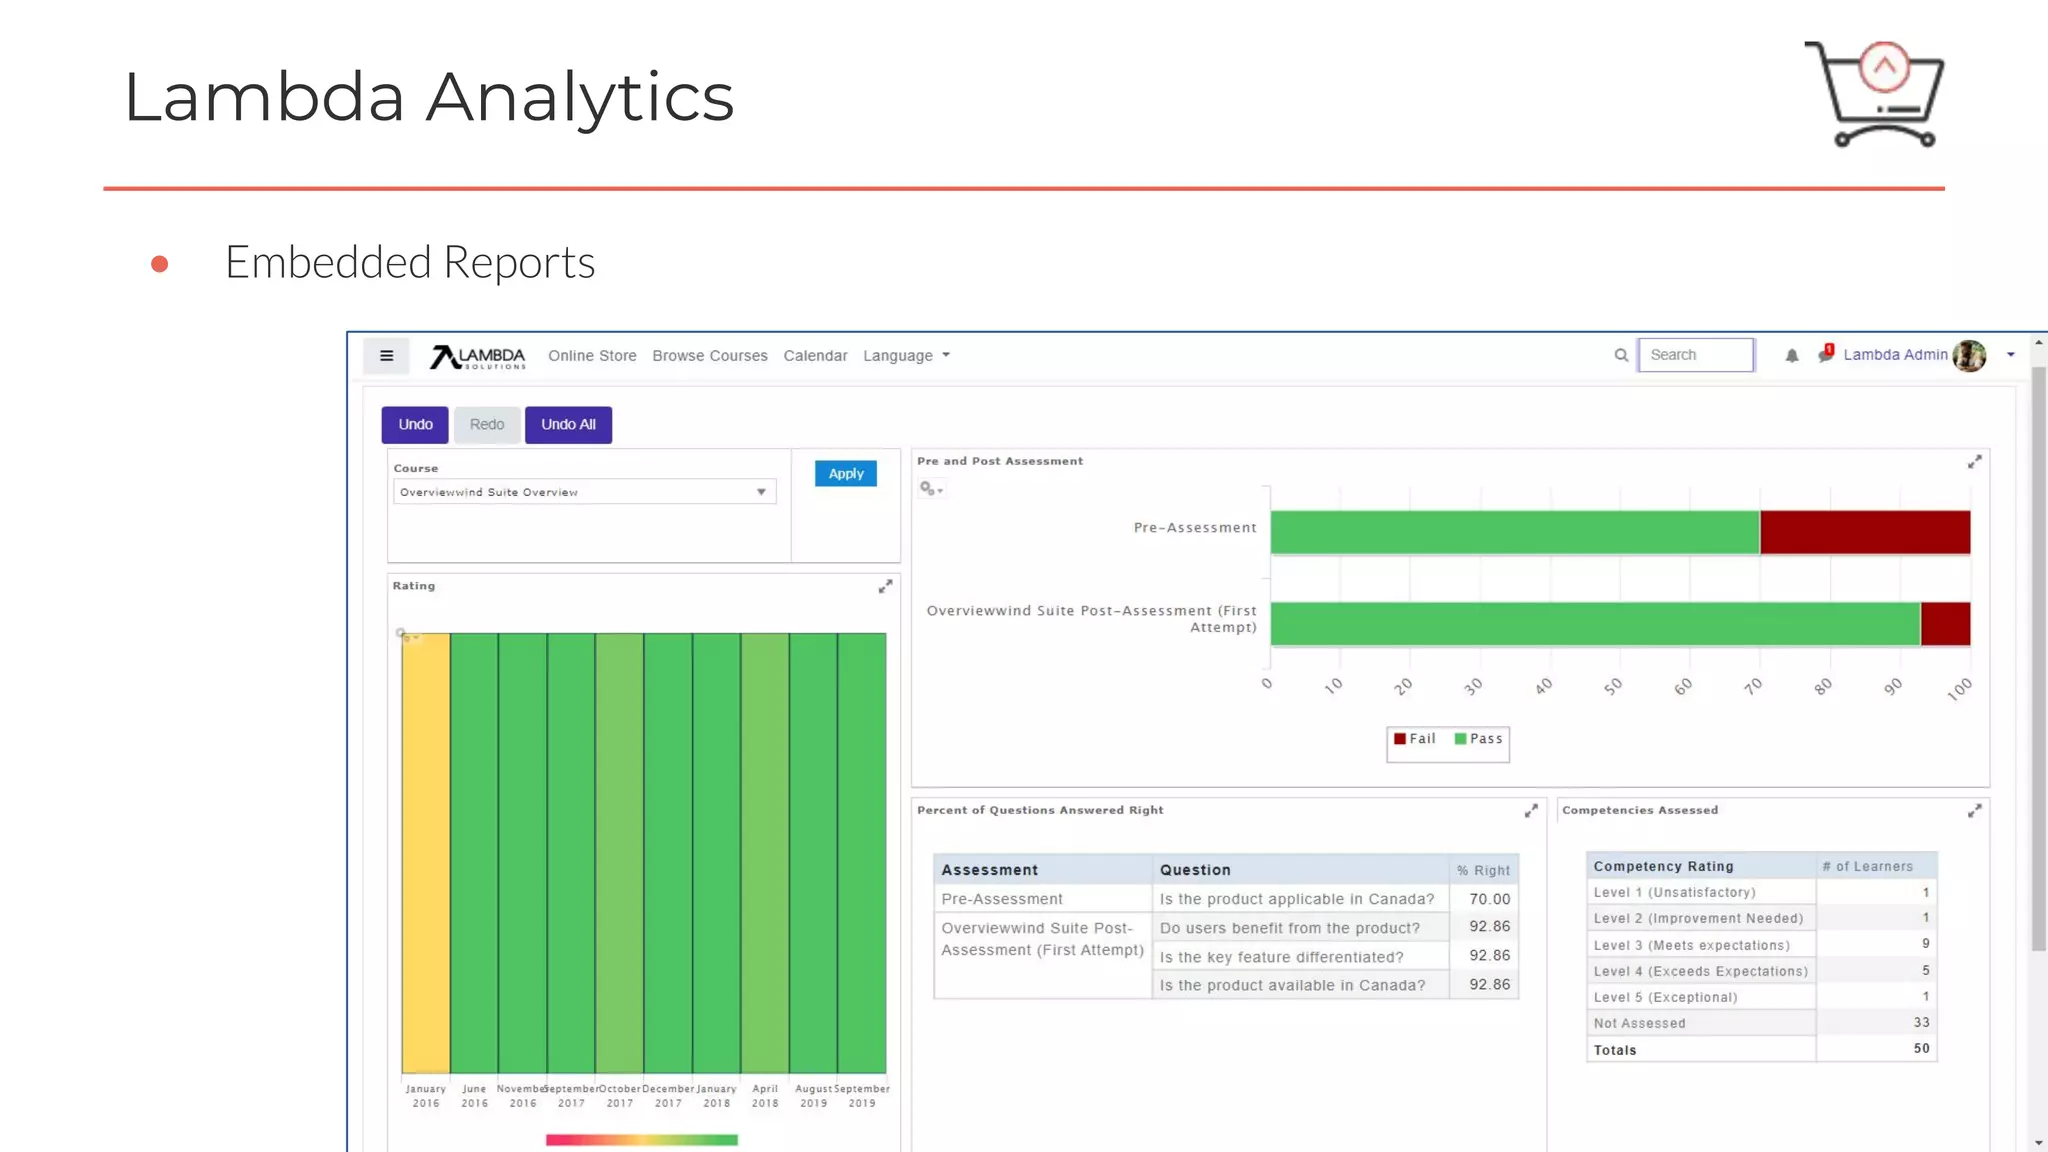This screenshot has height=1152, width=2048.
Task: Open the hamburger navigation menu
Action: [386, 356]
